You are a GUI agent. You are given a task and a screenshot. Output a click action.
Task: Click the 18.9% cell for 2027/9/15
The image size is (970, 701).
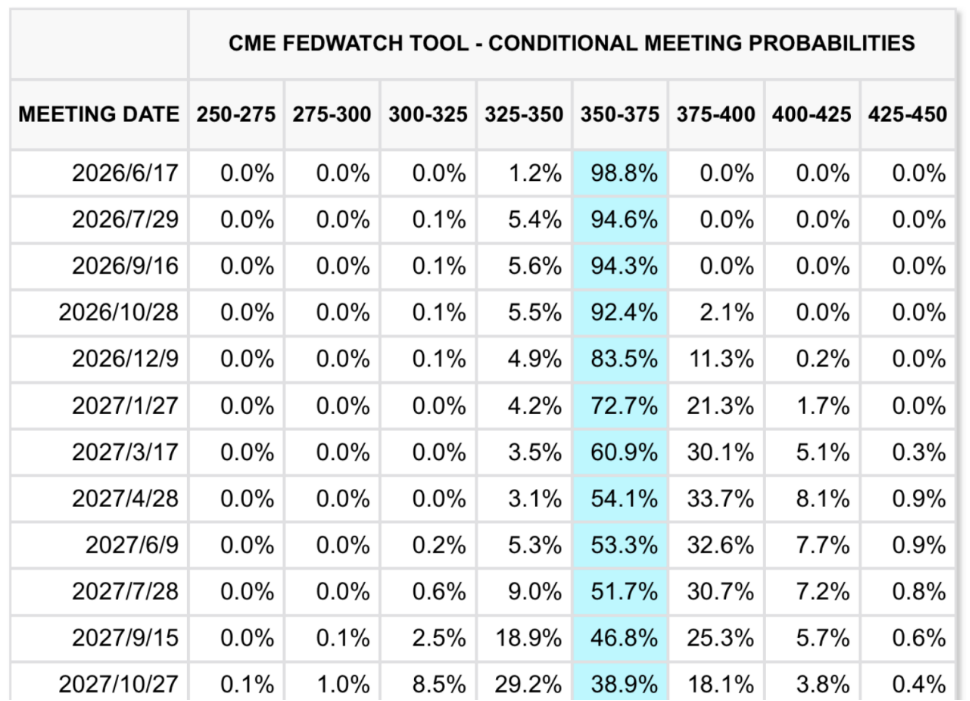527,638
